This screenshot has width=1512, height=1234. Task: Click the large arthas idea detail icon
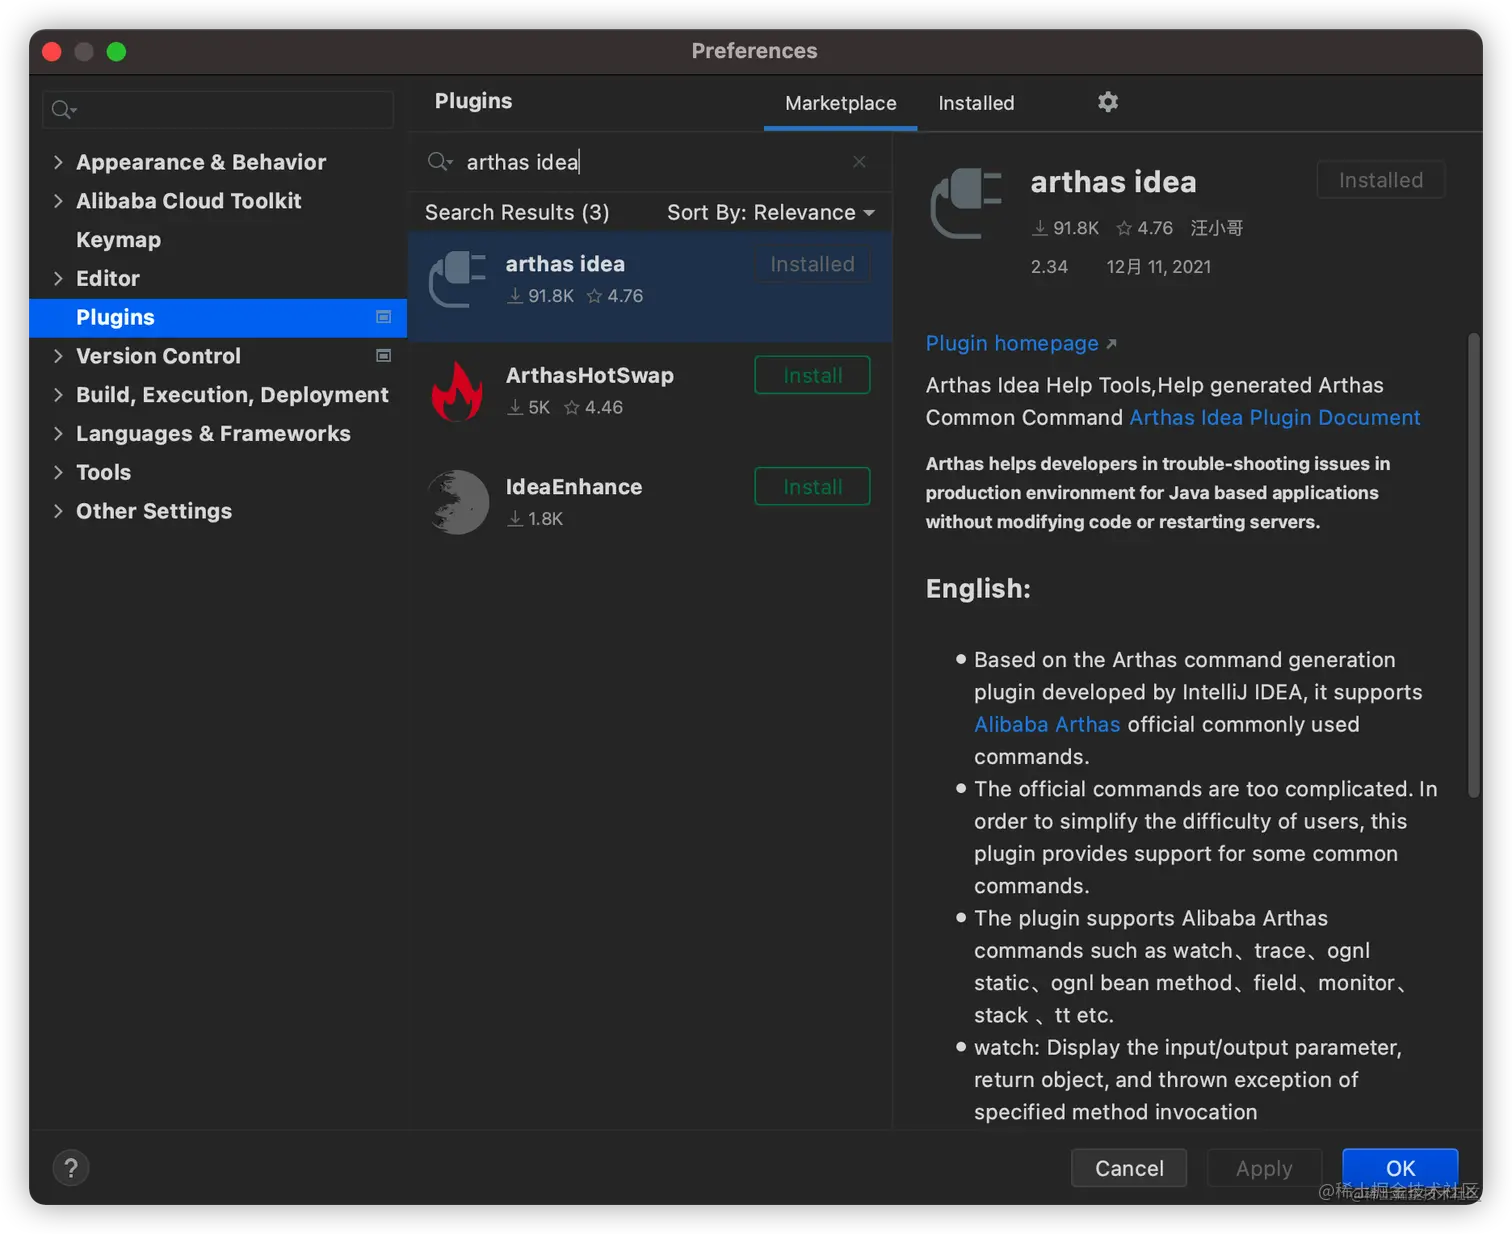pyautogui.click(x=966, y=203)
